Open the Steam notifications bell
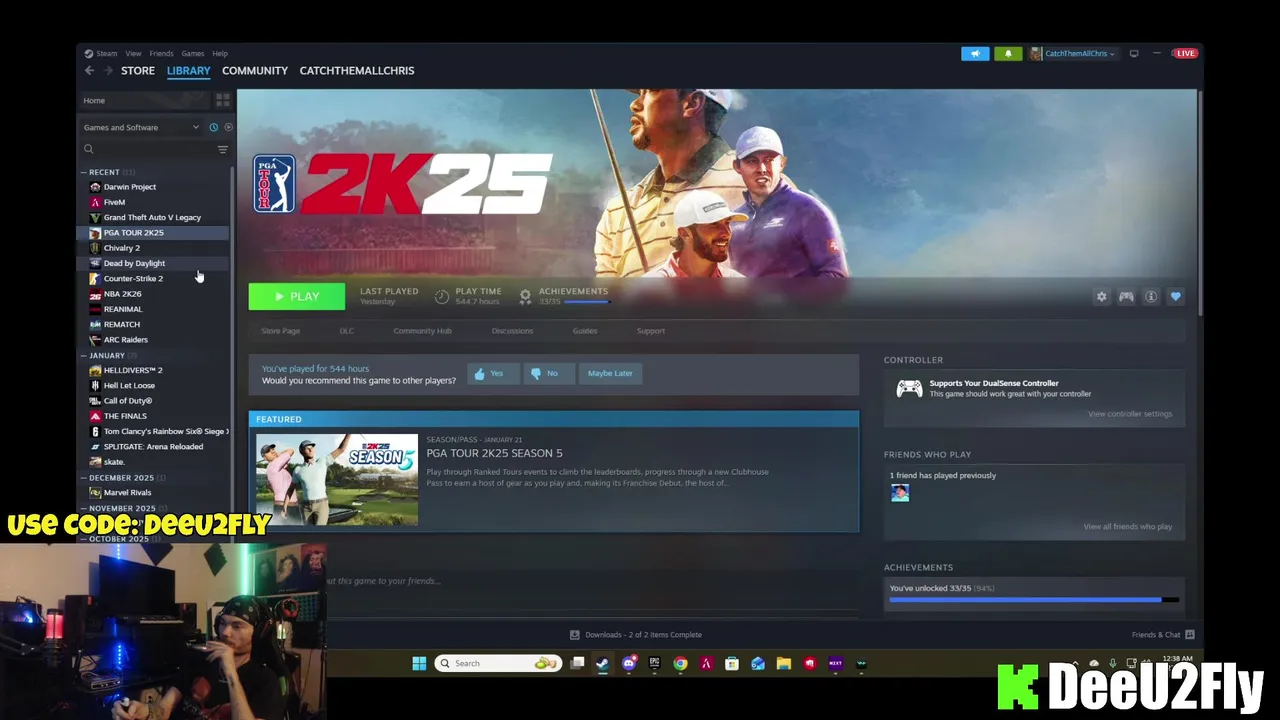The width and height of the screenshot is (1280, 720). 1008,53
